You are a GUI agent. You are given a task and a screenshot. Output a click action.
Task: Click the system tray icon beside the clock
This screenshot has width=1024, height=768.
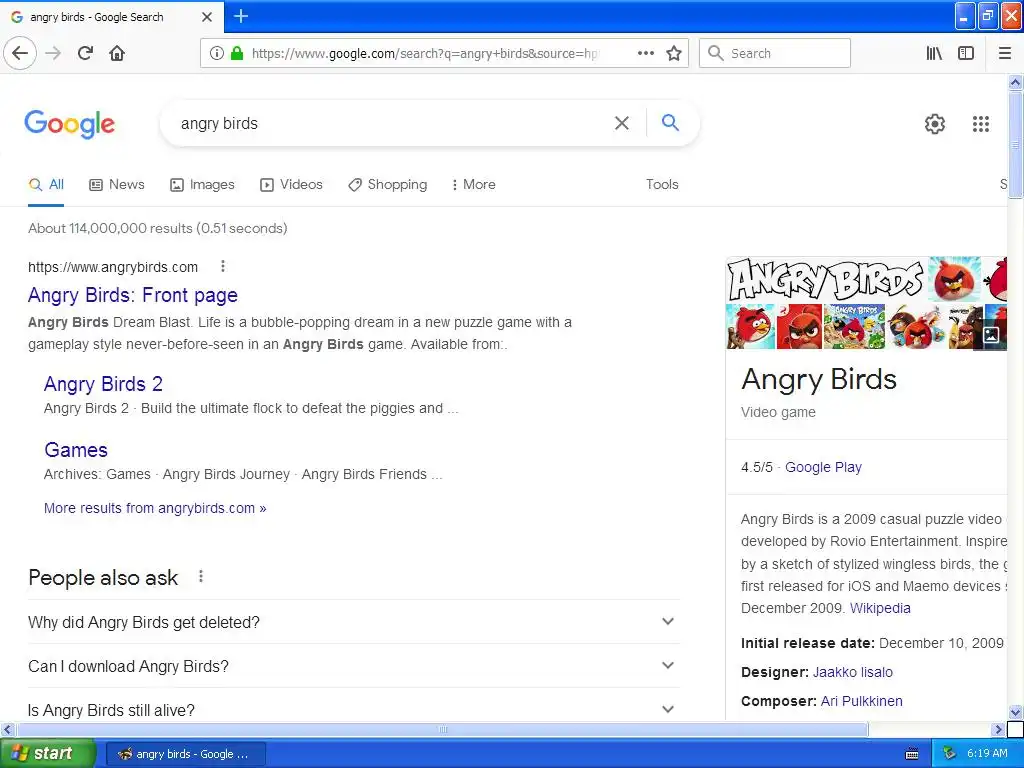coord(950,753)
